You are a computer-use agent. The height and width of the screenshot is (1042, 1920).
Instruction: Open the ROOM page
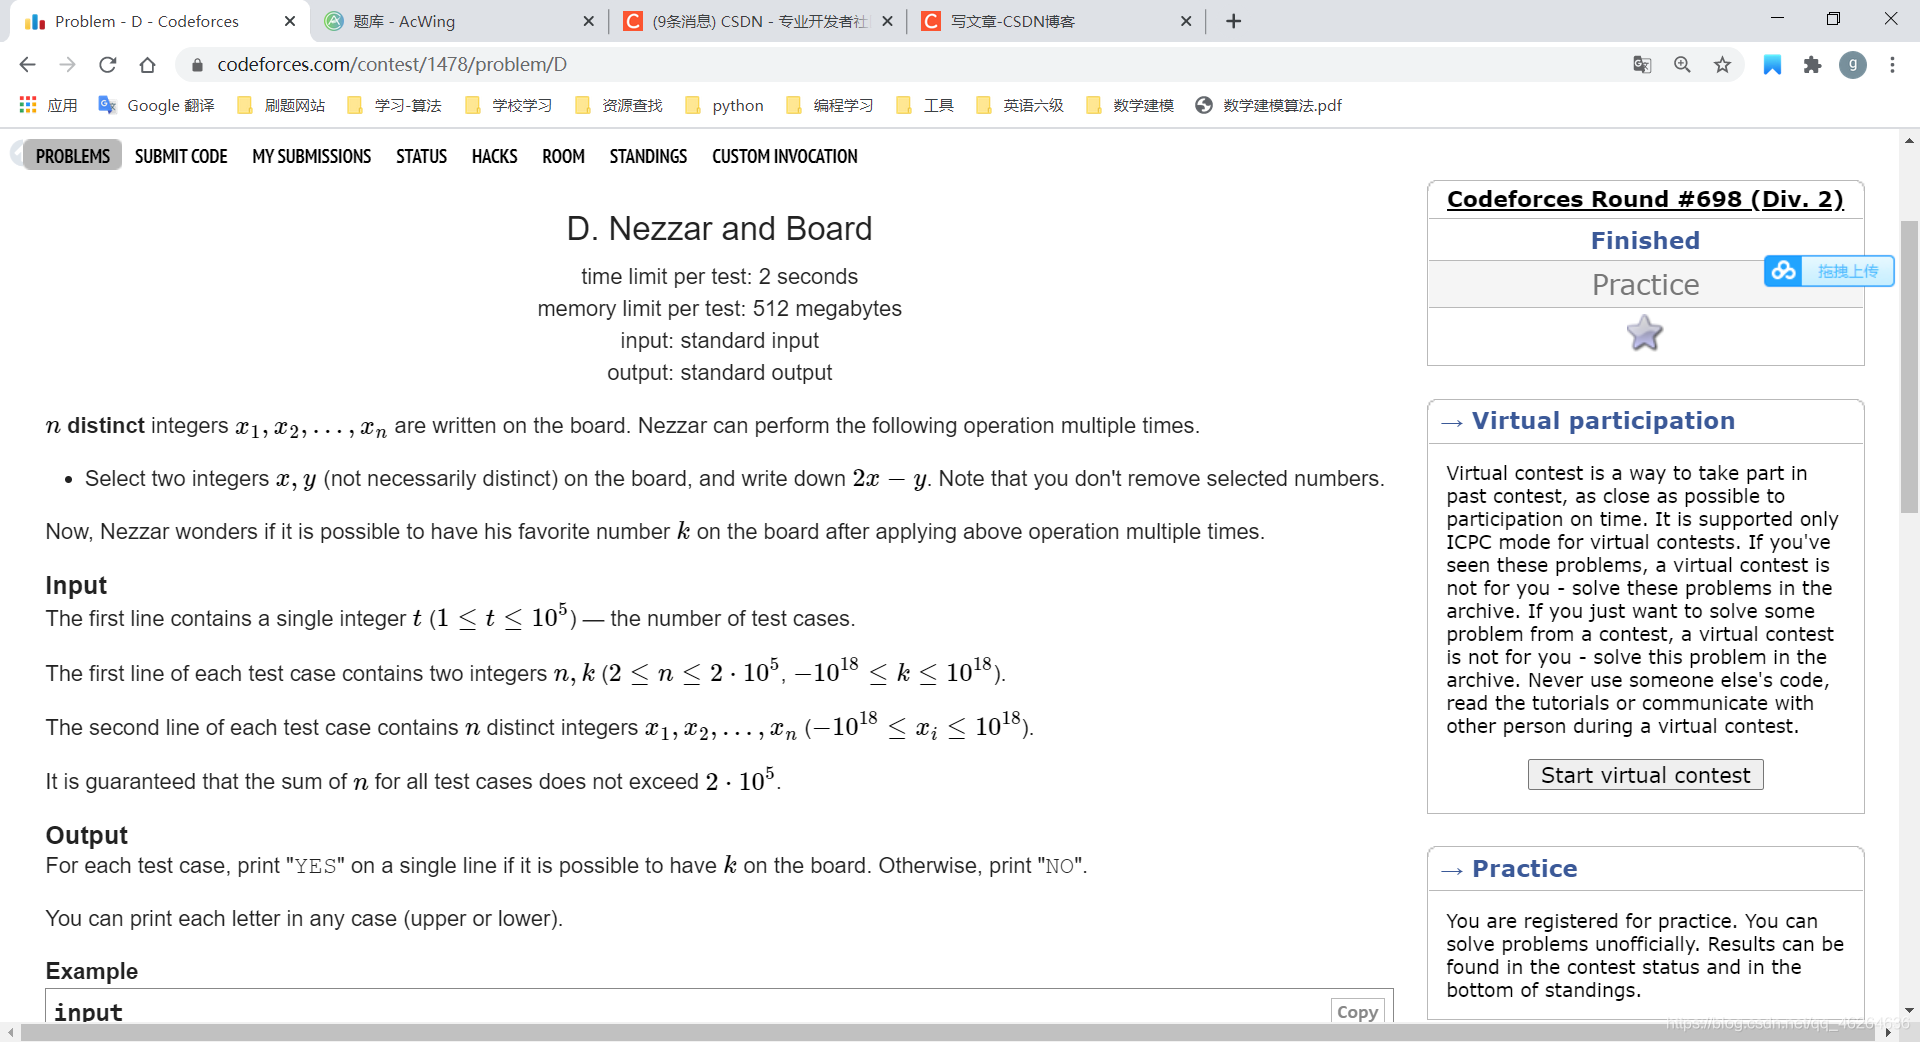click(x=563, y=156)
